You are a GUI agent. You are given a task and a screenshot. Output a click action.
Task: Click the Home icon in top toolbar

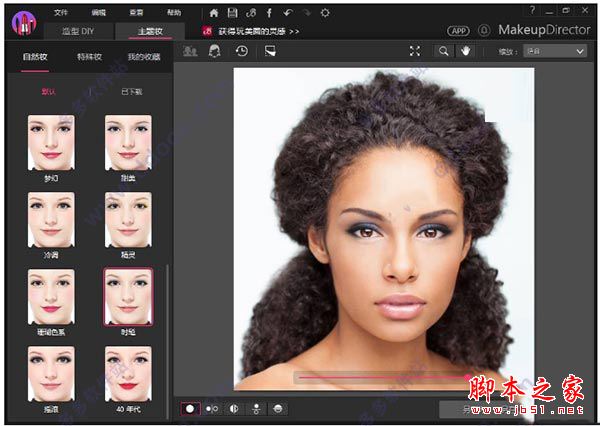point(214,13)
